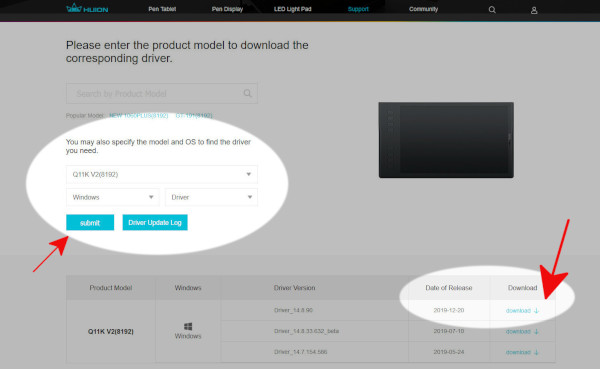Select popular model GT-191(8192)

[x=194, y=115]
